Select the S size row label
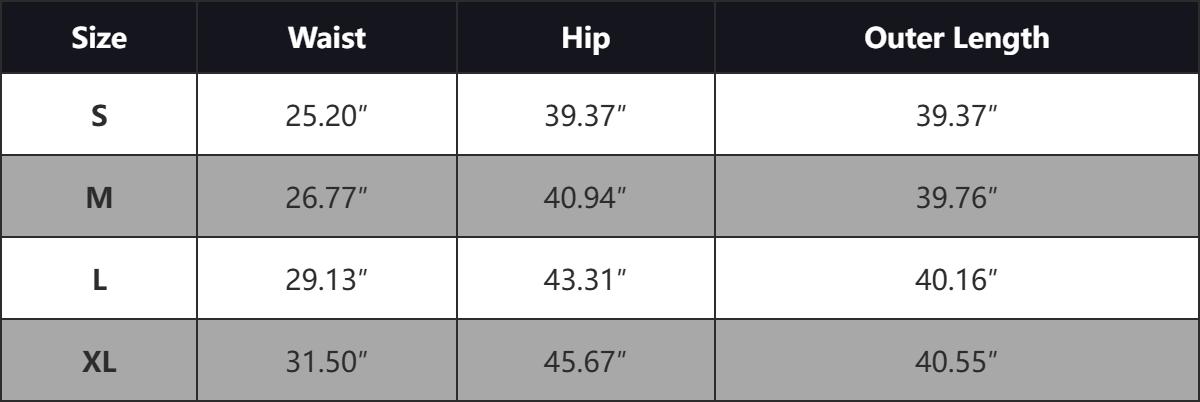1200x402 pixels. [99, 116]
